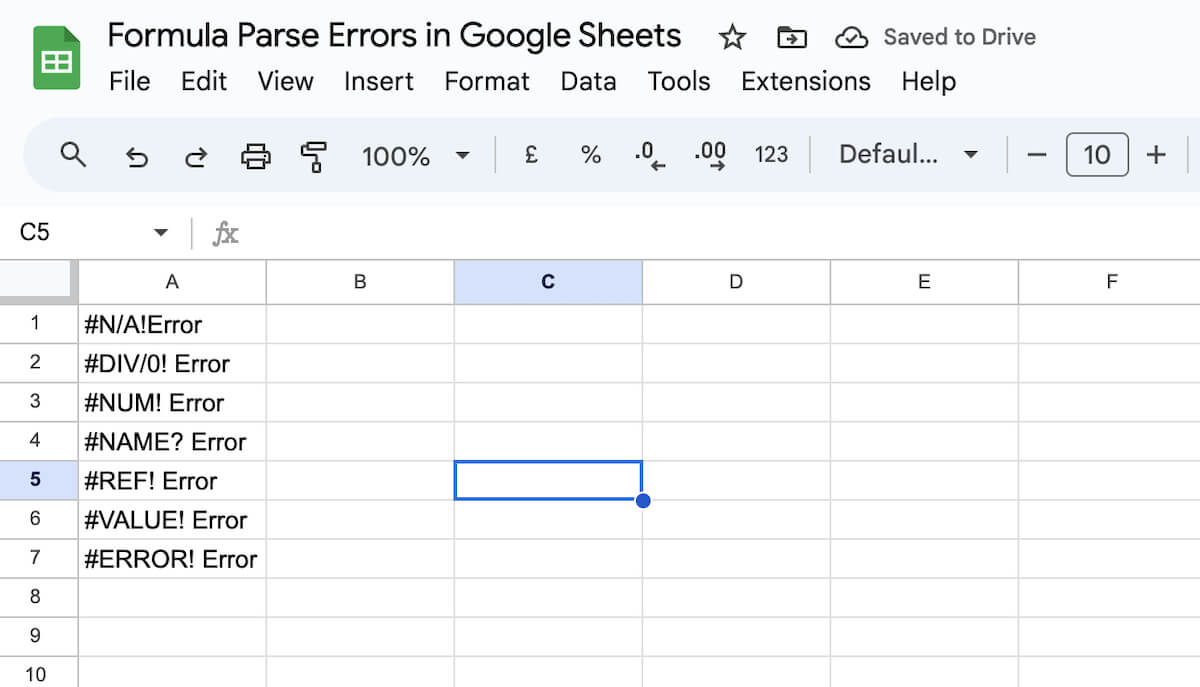Select the Paint format tool
This screenshot has height=687, width=1200.
point(312,155)
